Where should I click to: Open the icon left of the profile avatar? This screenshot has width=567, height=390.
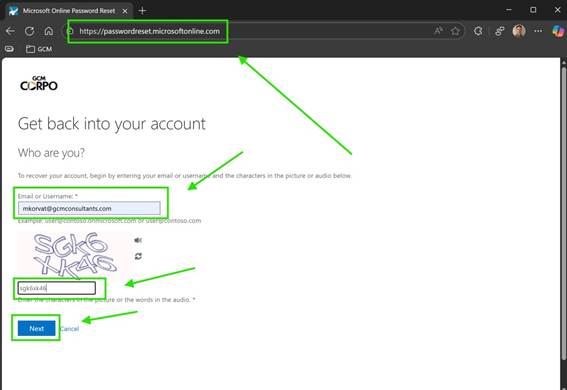pyautogui.click(x=500, y=31)
